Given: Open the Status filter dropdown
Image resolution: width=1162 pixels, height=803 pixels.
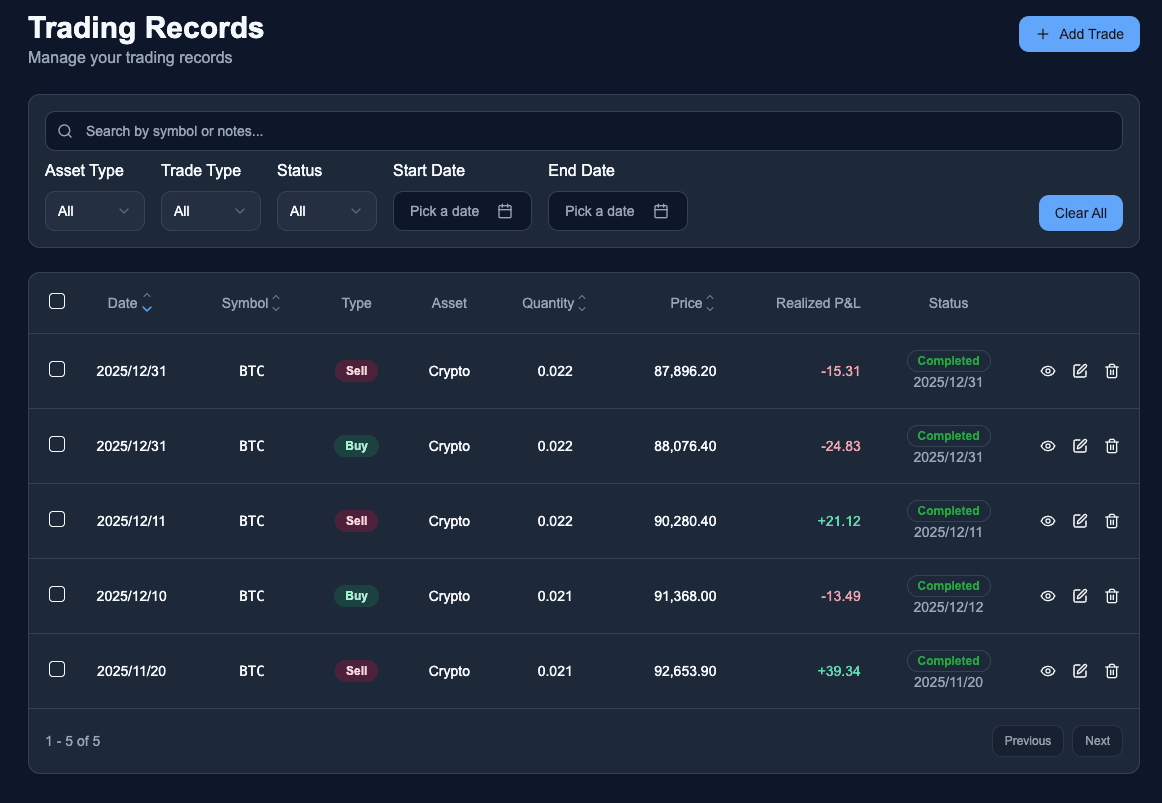Looking at the screenshot, I should click(326, 211).
